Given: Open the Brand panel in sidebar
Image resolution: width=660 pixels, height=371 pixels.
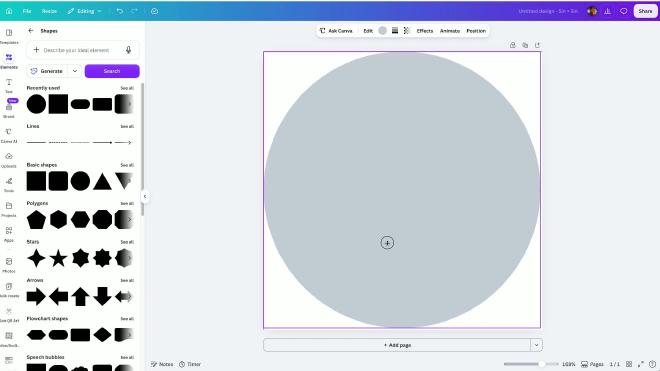Looking at the screenshot, I should coord(9,110).
